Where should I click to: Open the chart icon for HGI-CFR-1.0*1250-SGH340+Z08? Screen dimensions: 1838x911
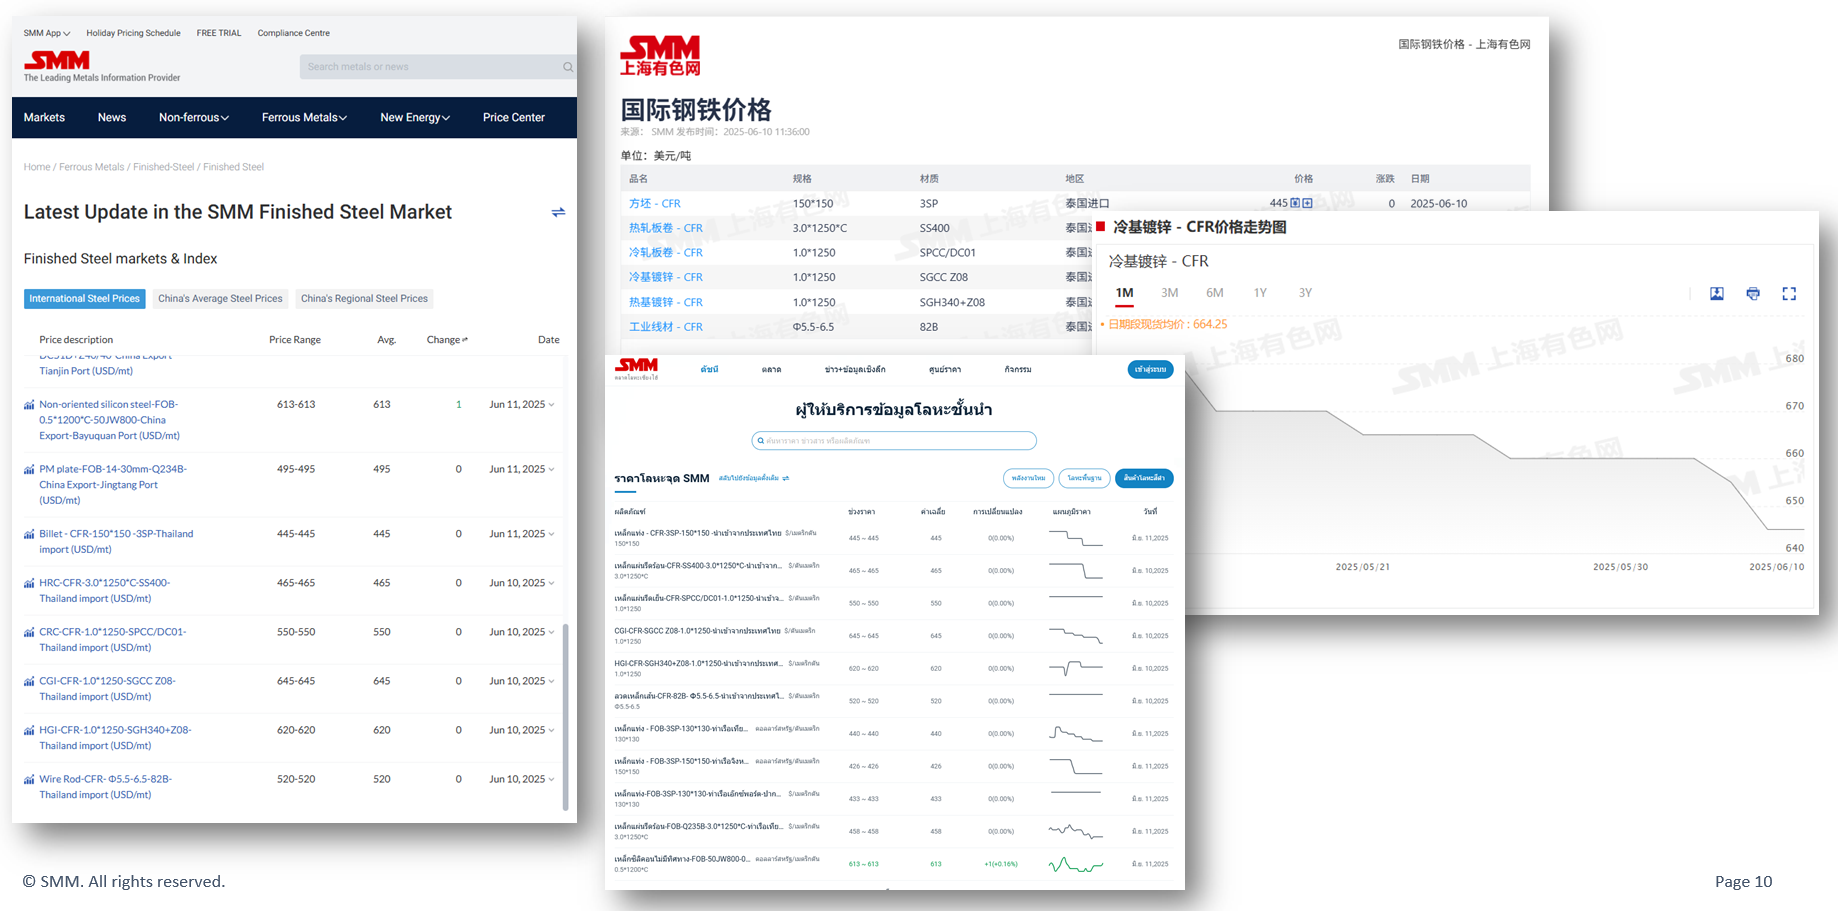[x=29, y=730]
